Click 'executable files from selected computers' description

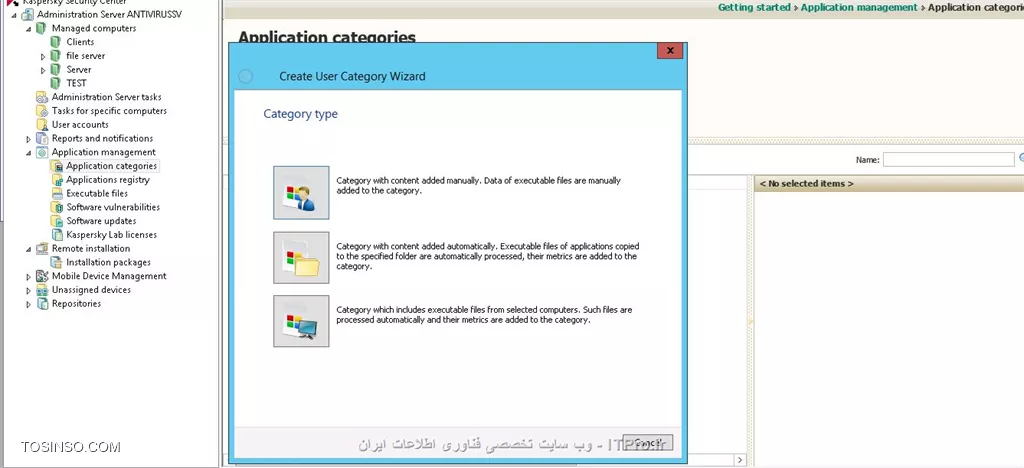[x=484, y=315]
